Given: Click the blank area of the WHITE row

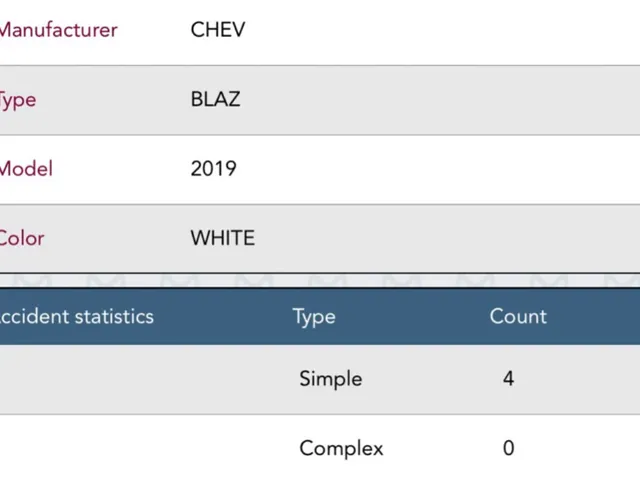Looking at the screenshot, I should (445, 239).
